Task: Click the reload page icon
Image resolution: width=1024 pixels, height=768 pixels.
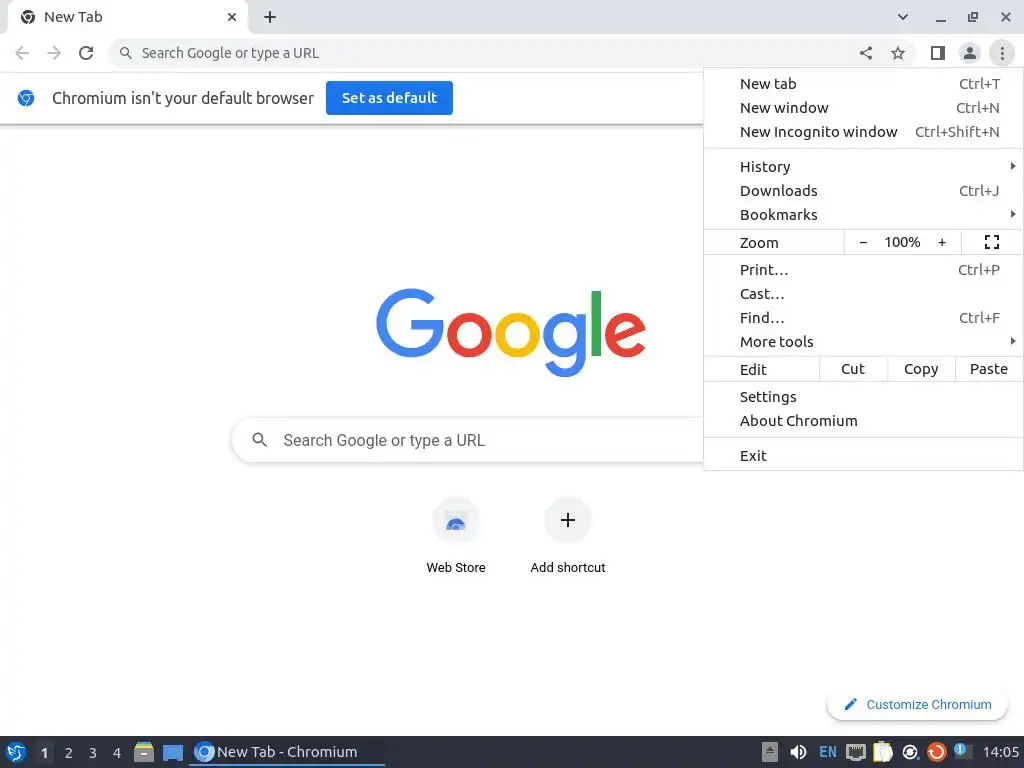Action: pyautogui.click(x=86, y=53)
